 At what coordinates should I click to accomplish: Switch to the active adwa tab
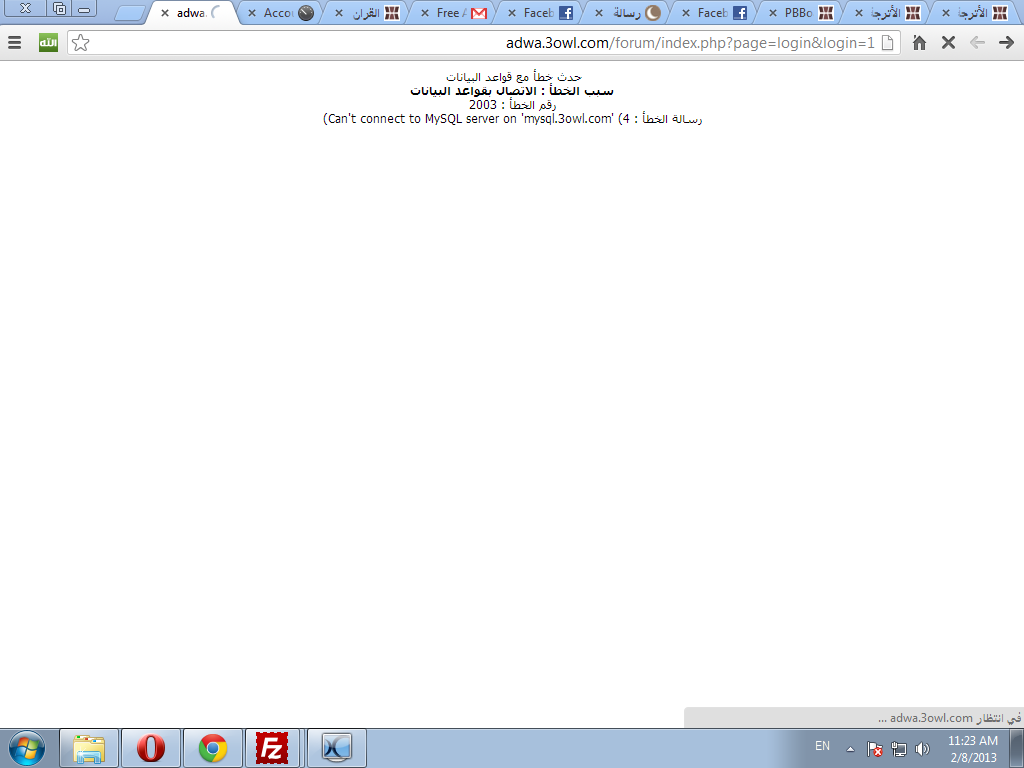(x=193, y=13)
